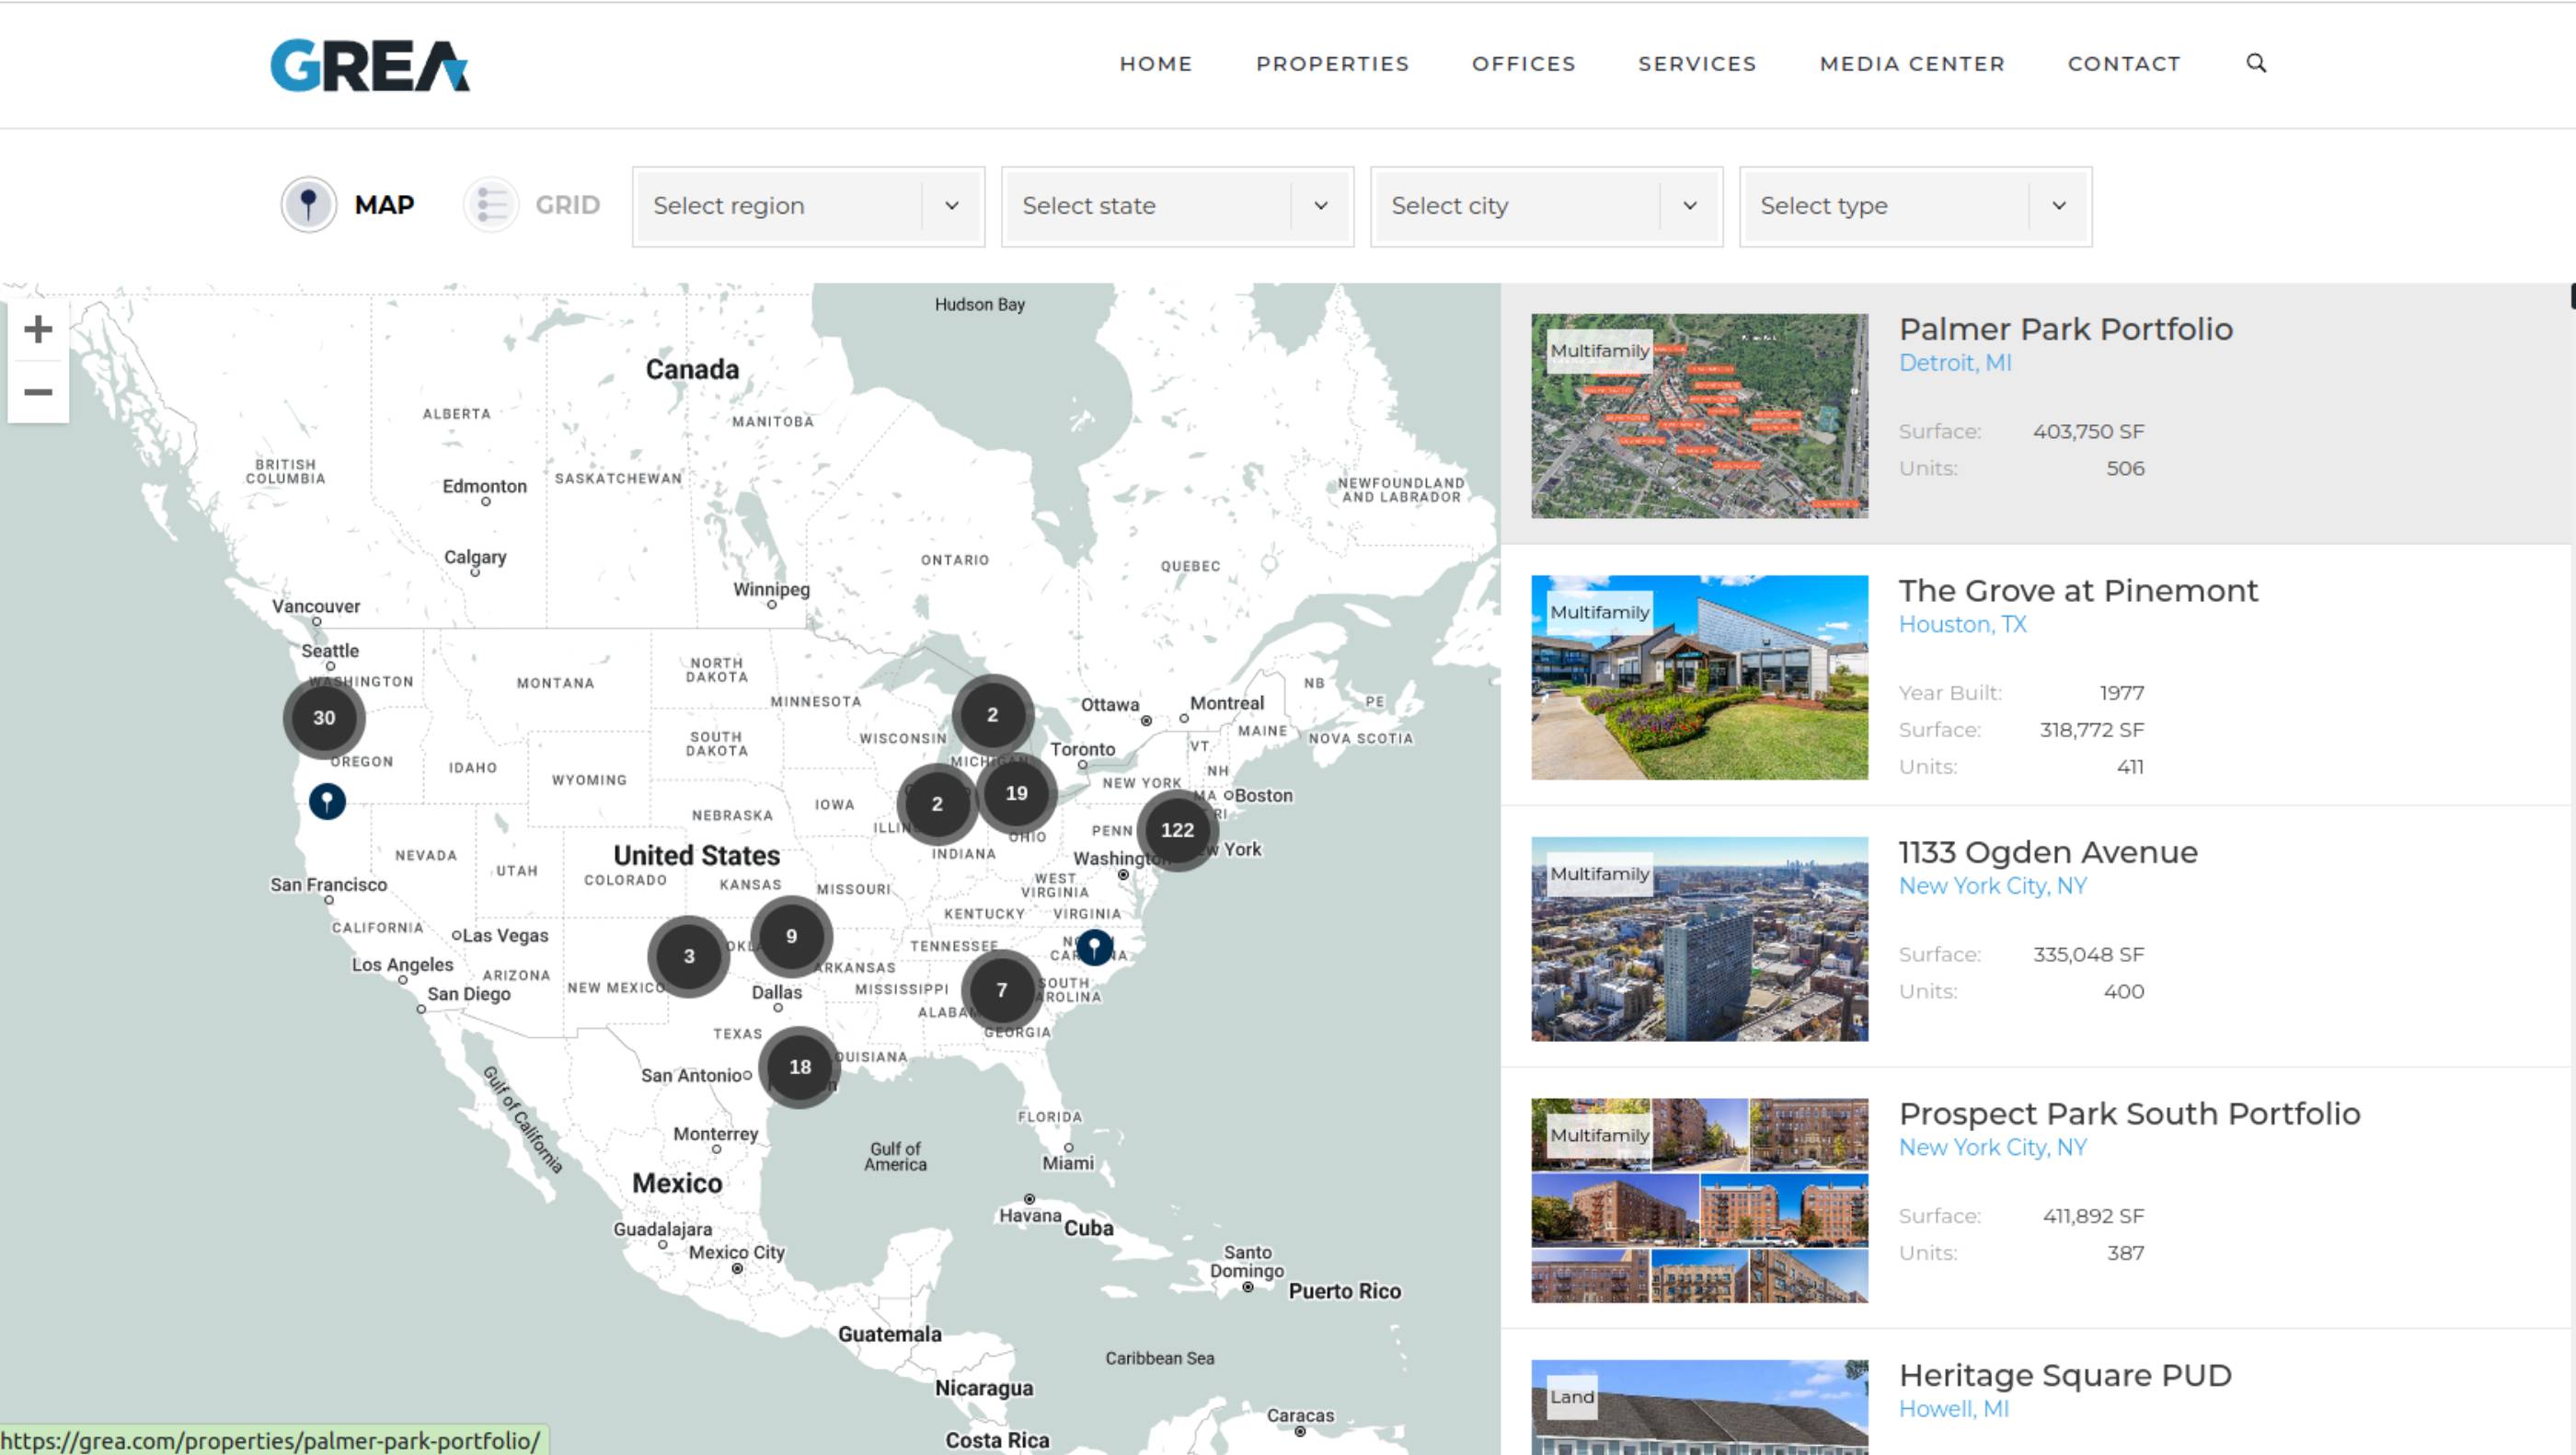
Task: Click the 403,750 SF surface value
Action: click(x=2088, y=432)
